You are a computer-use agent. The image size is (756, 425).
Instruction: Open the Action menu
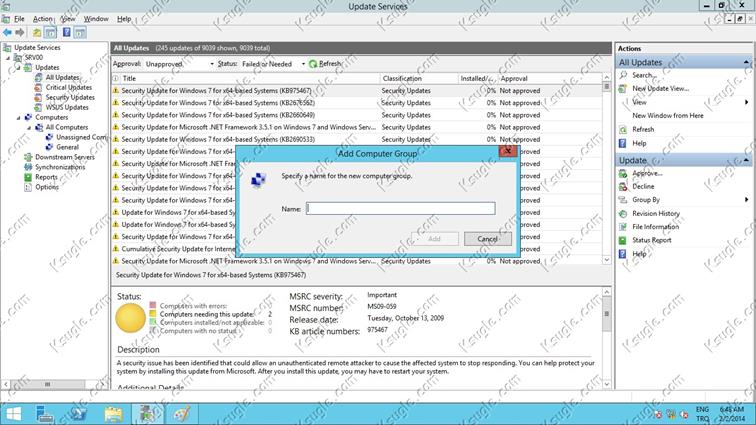click(x=42, y=19)
